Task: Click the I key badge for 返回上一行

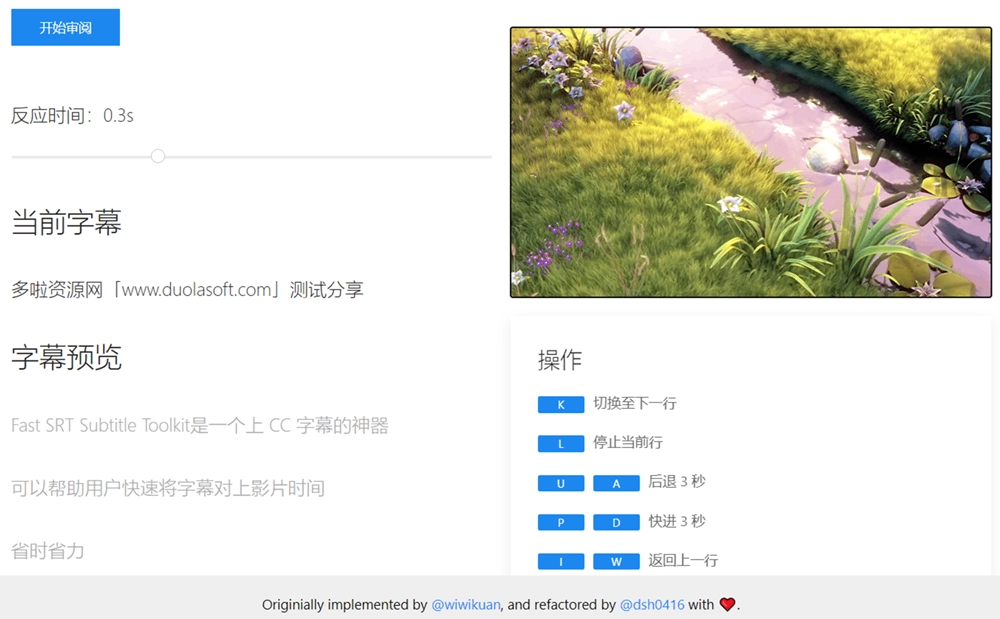Action: pyautogui.click(x=561, y=562)
